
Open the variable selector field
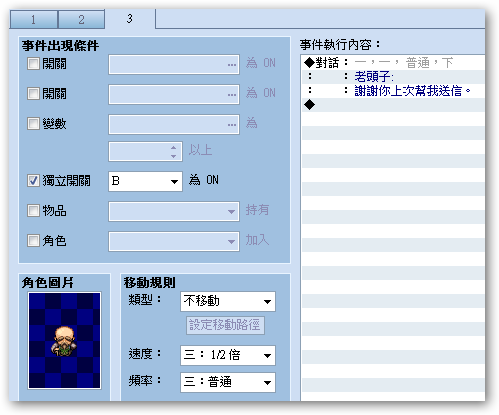tap(174, 125)
